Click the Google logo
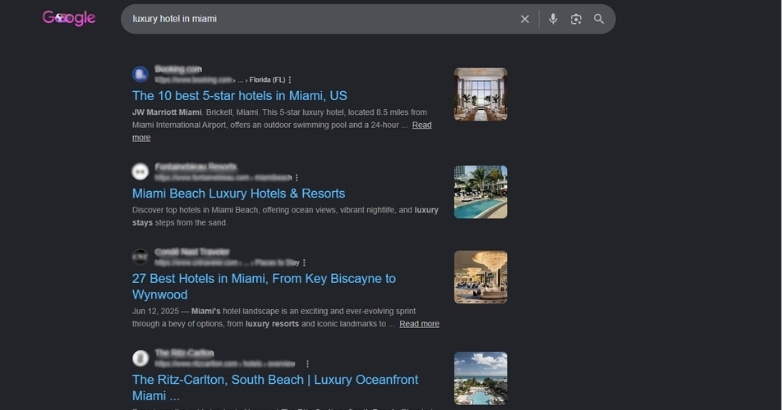Image resolution: width=782 pixels, height=410 pixels. click(x=69, y=18)
